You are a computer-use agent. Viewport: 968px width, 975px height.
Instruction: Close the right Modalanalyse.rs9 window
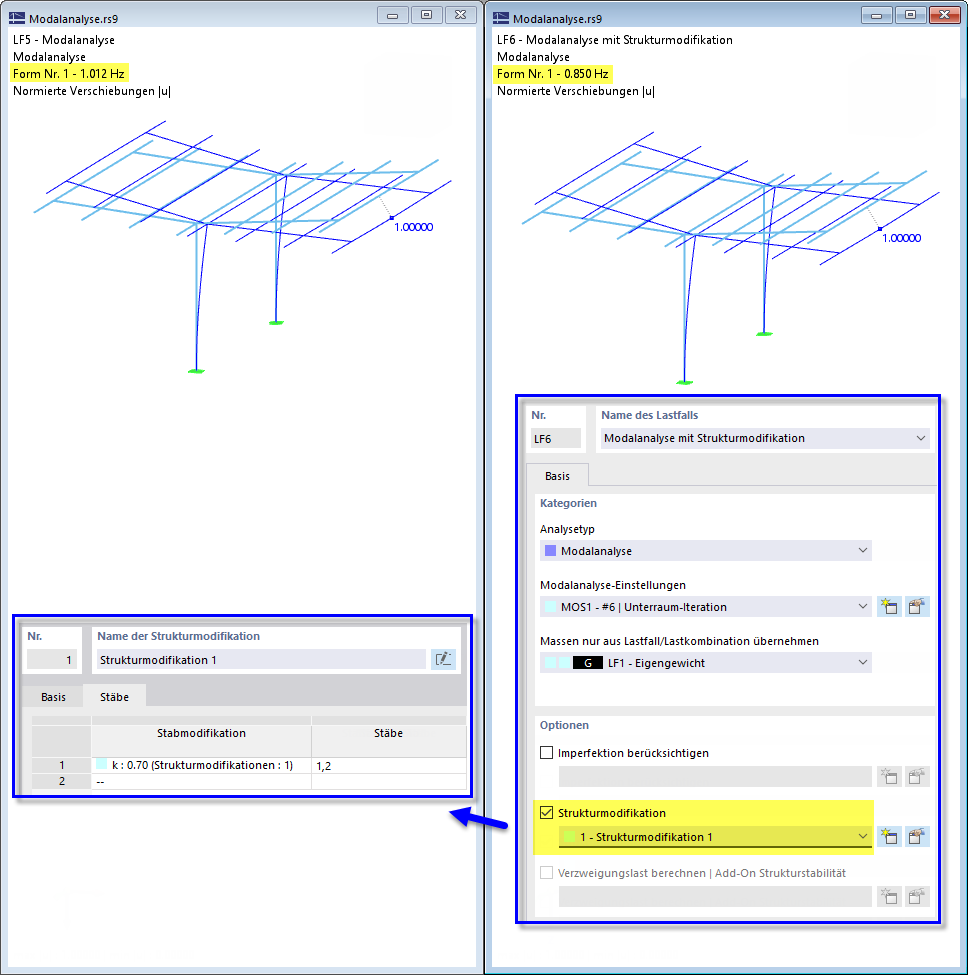coord(944,15)
